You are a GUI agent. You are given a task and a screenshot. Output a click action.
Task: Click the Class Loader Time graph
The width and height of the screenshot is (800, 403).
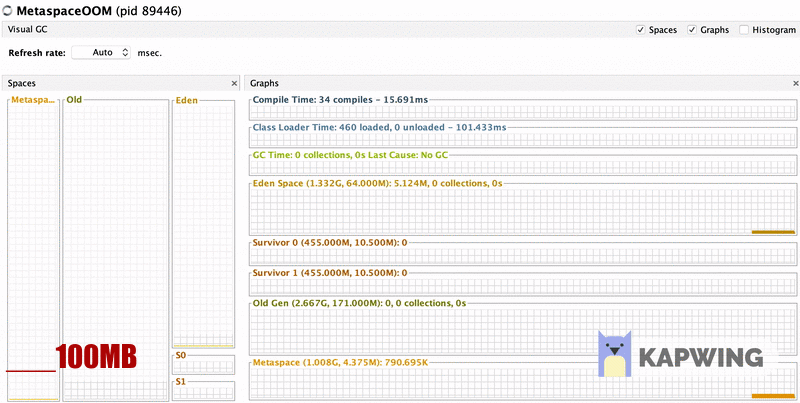tap(522, 138)
